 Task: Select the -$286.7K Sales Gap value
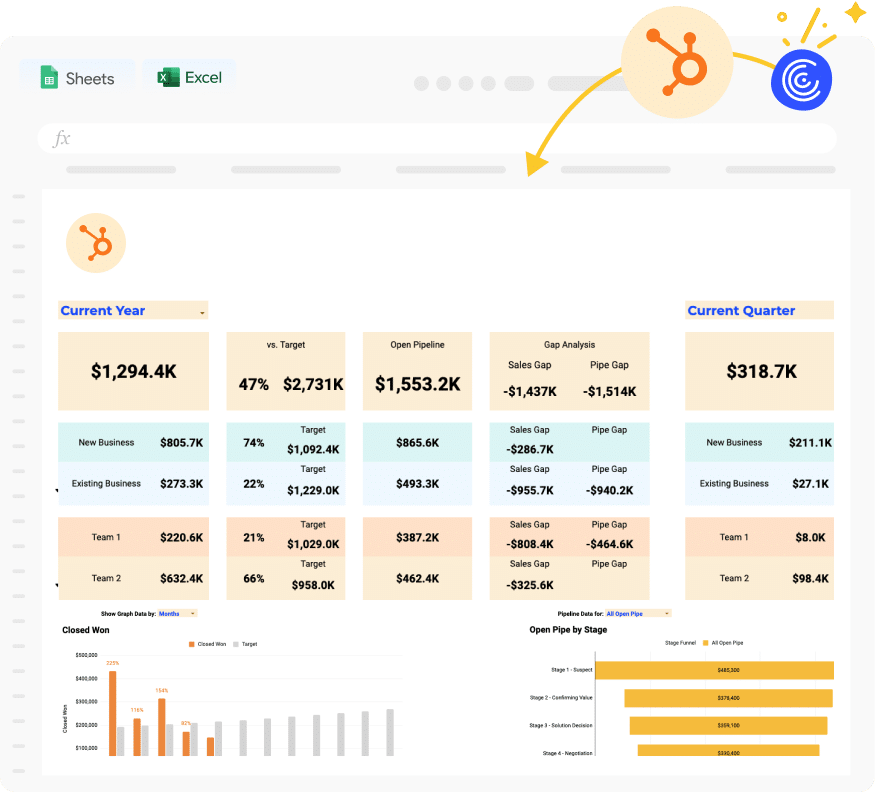point(530,449)
